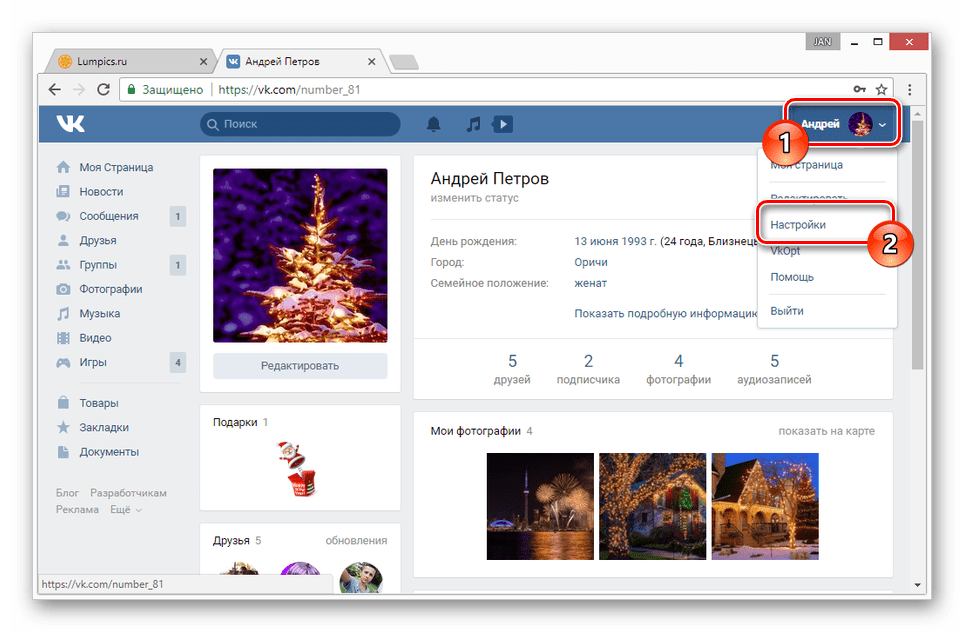The image size is (964, 632).
Task: Expand the Андрей profile dropdown
Action: click(842, 124)
